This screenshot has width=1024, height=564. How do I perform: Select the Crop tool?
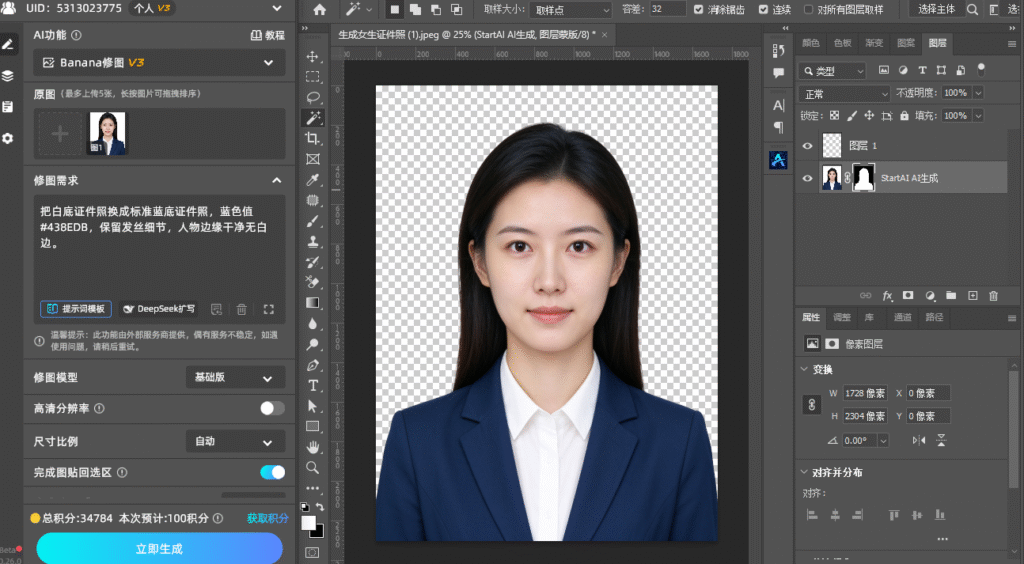click(313, 138)
